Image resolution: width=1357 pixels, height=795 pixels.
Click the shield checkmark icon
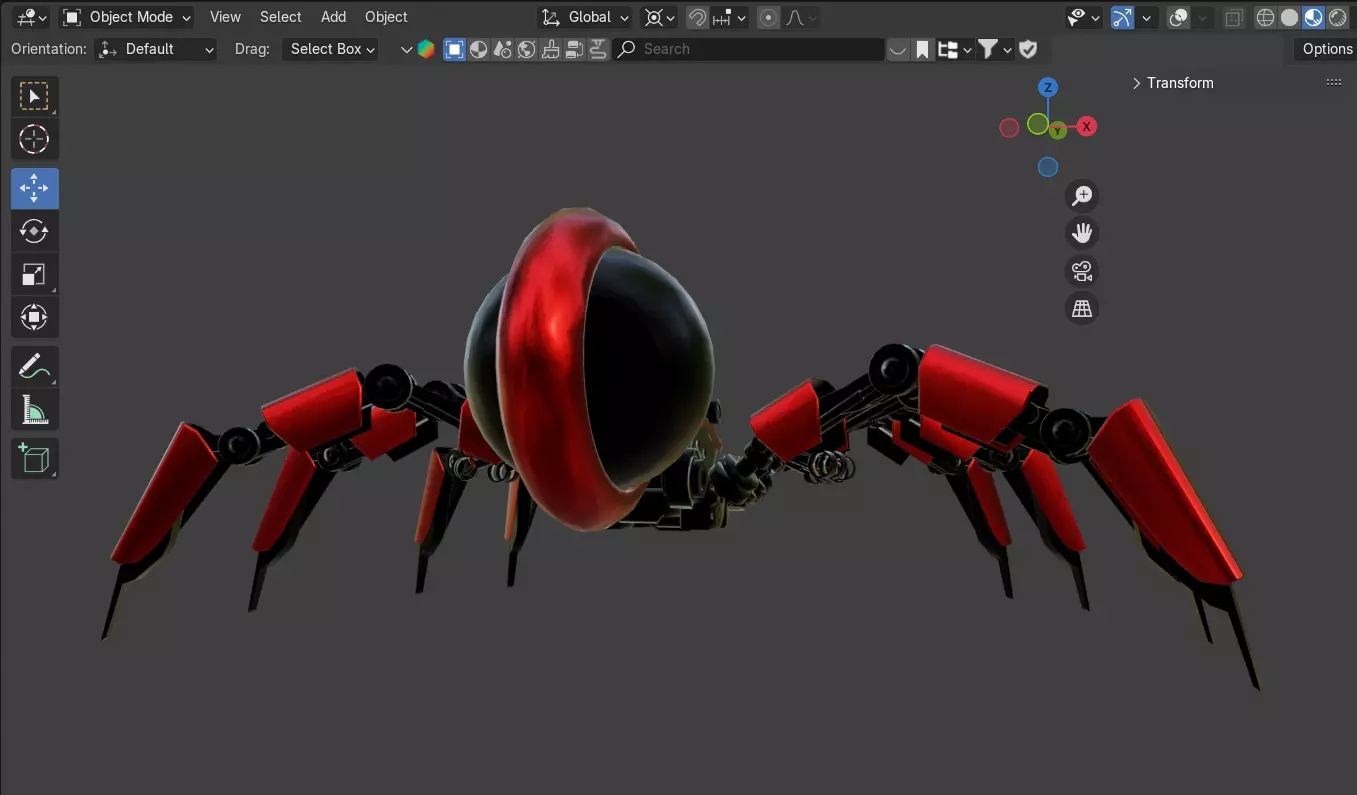point(1028,49)
